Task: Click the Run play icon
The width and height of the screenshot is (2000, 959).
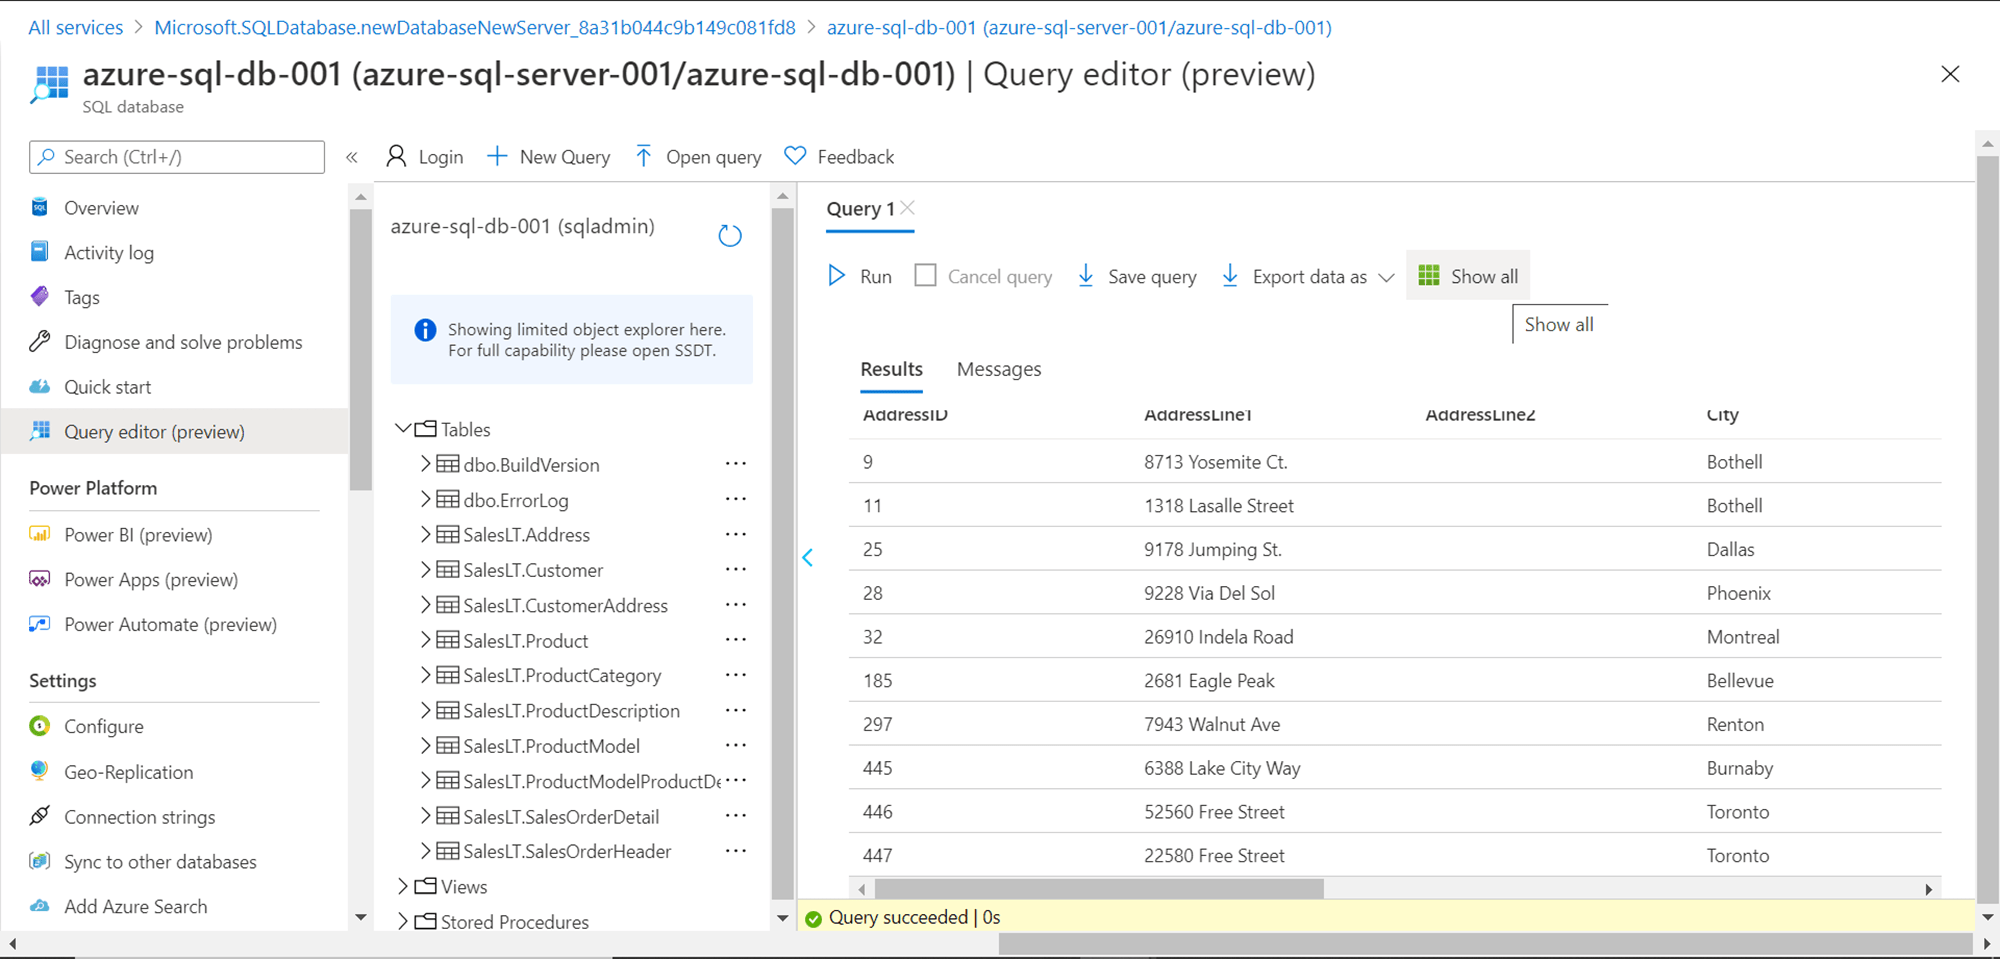Action: (x=837, y=276)
